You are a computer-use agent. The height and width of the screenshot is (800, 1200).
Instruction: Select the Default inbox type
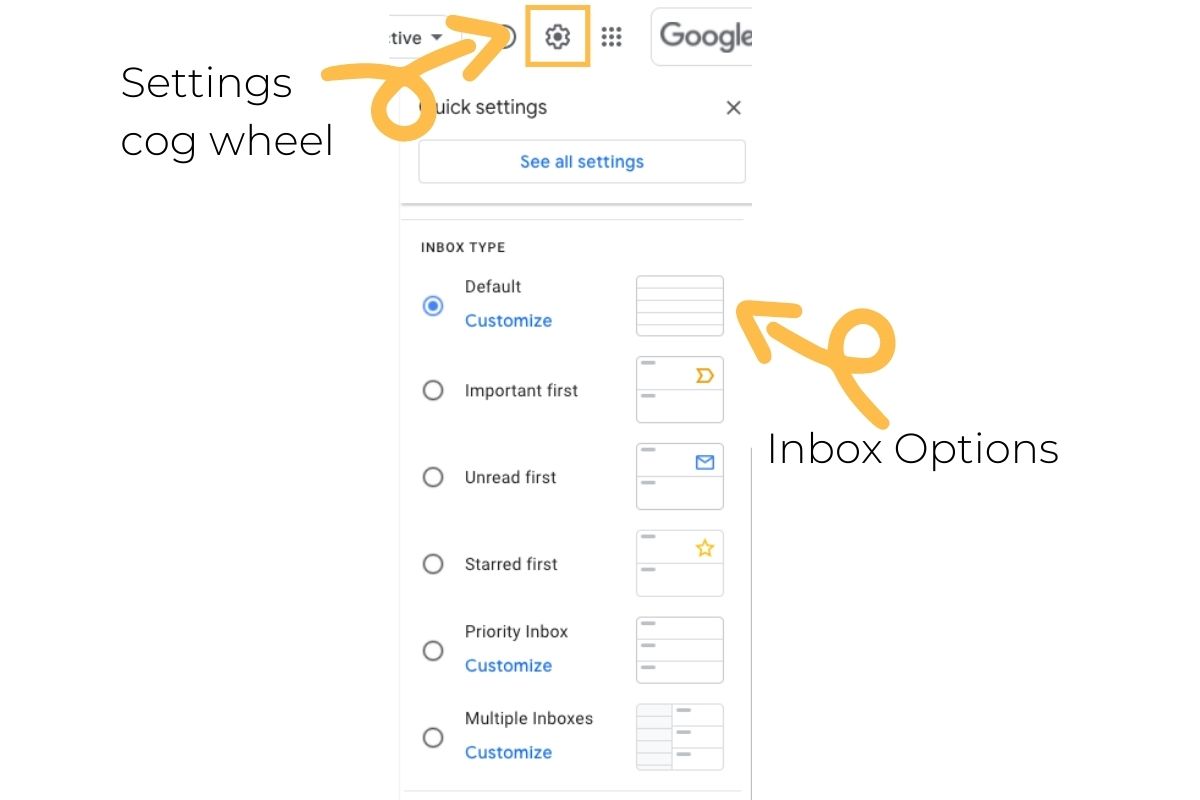433,306
